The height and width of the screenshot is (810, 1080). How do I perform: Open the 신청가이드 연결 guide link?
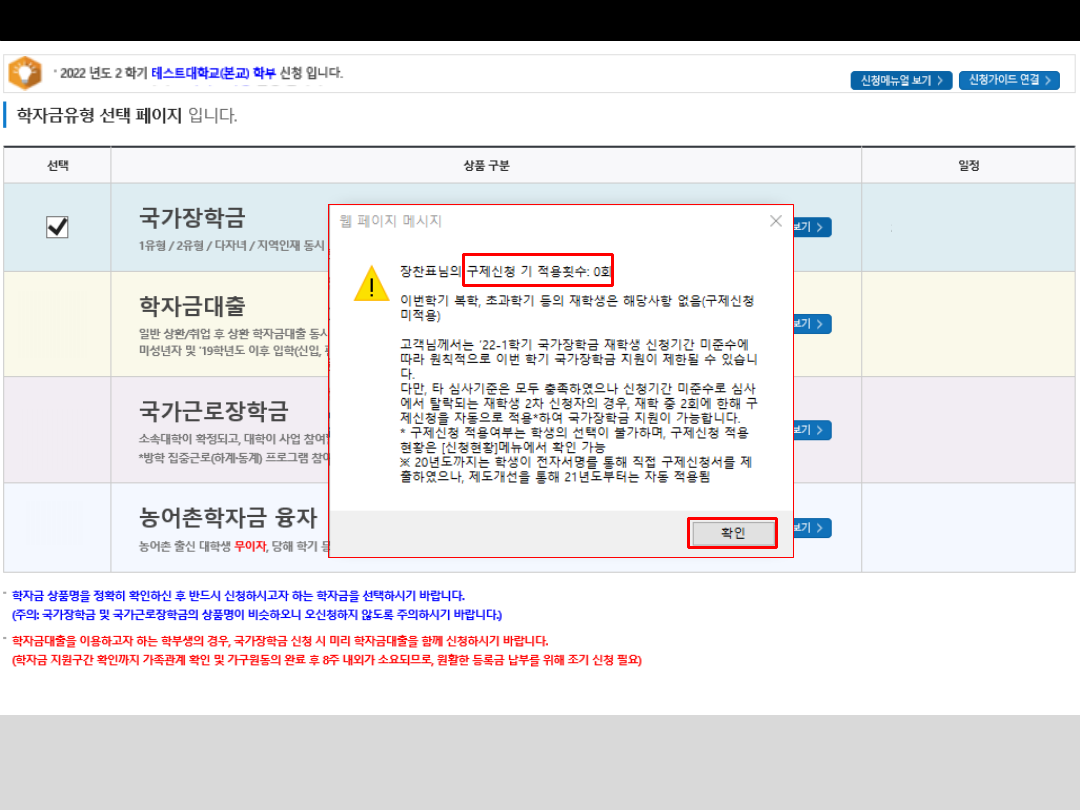tap(1009, 80)
